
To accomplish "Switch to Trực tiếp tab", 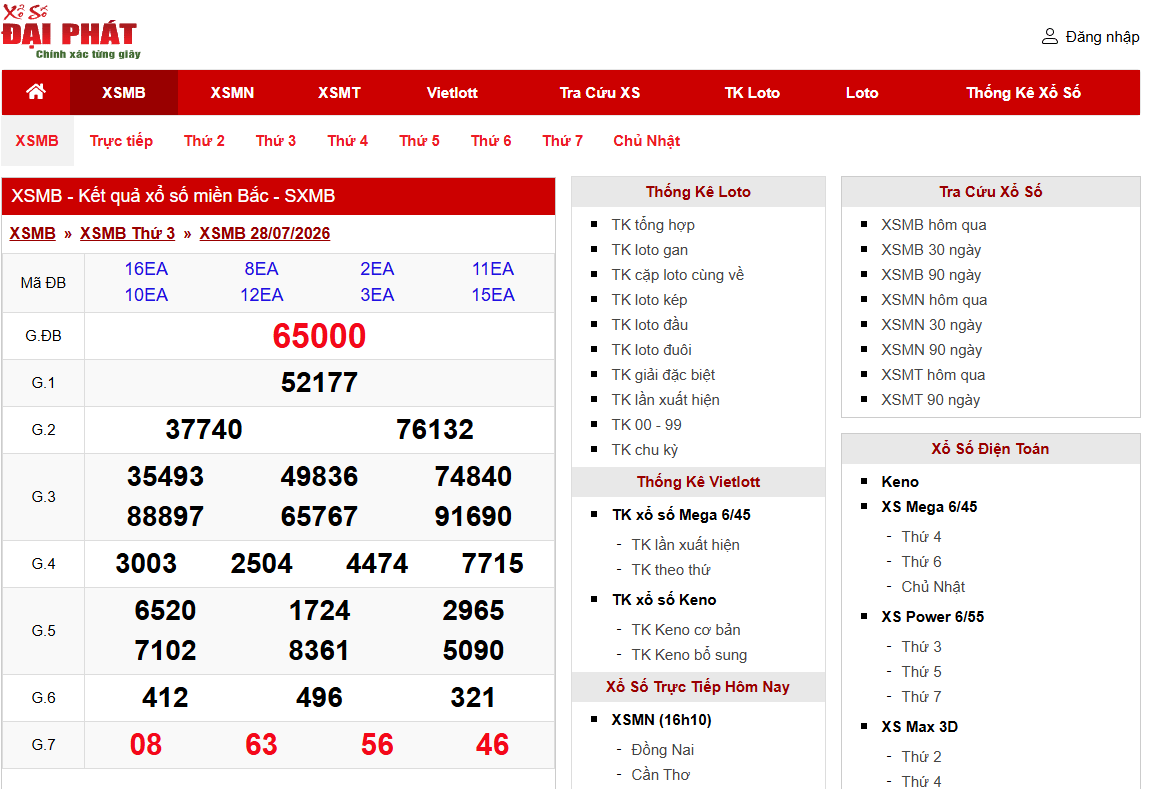I will (x=121, y=141).
